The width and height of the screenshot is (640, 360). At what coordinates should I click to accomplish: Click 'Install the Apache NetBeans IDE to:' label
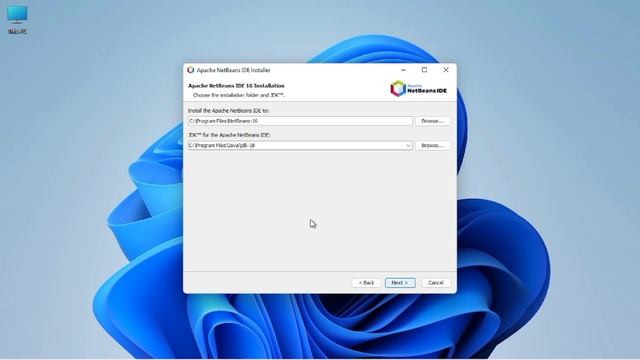pos(229,111)
